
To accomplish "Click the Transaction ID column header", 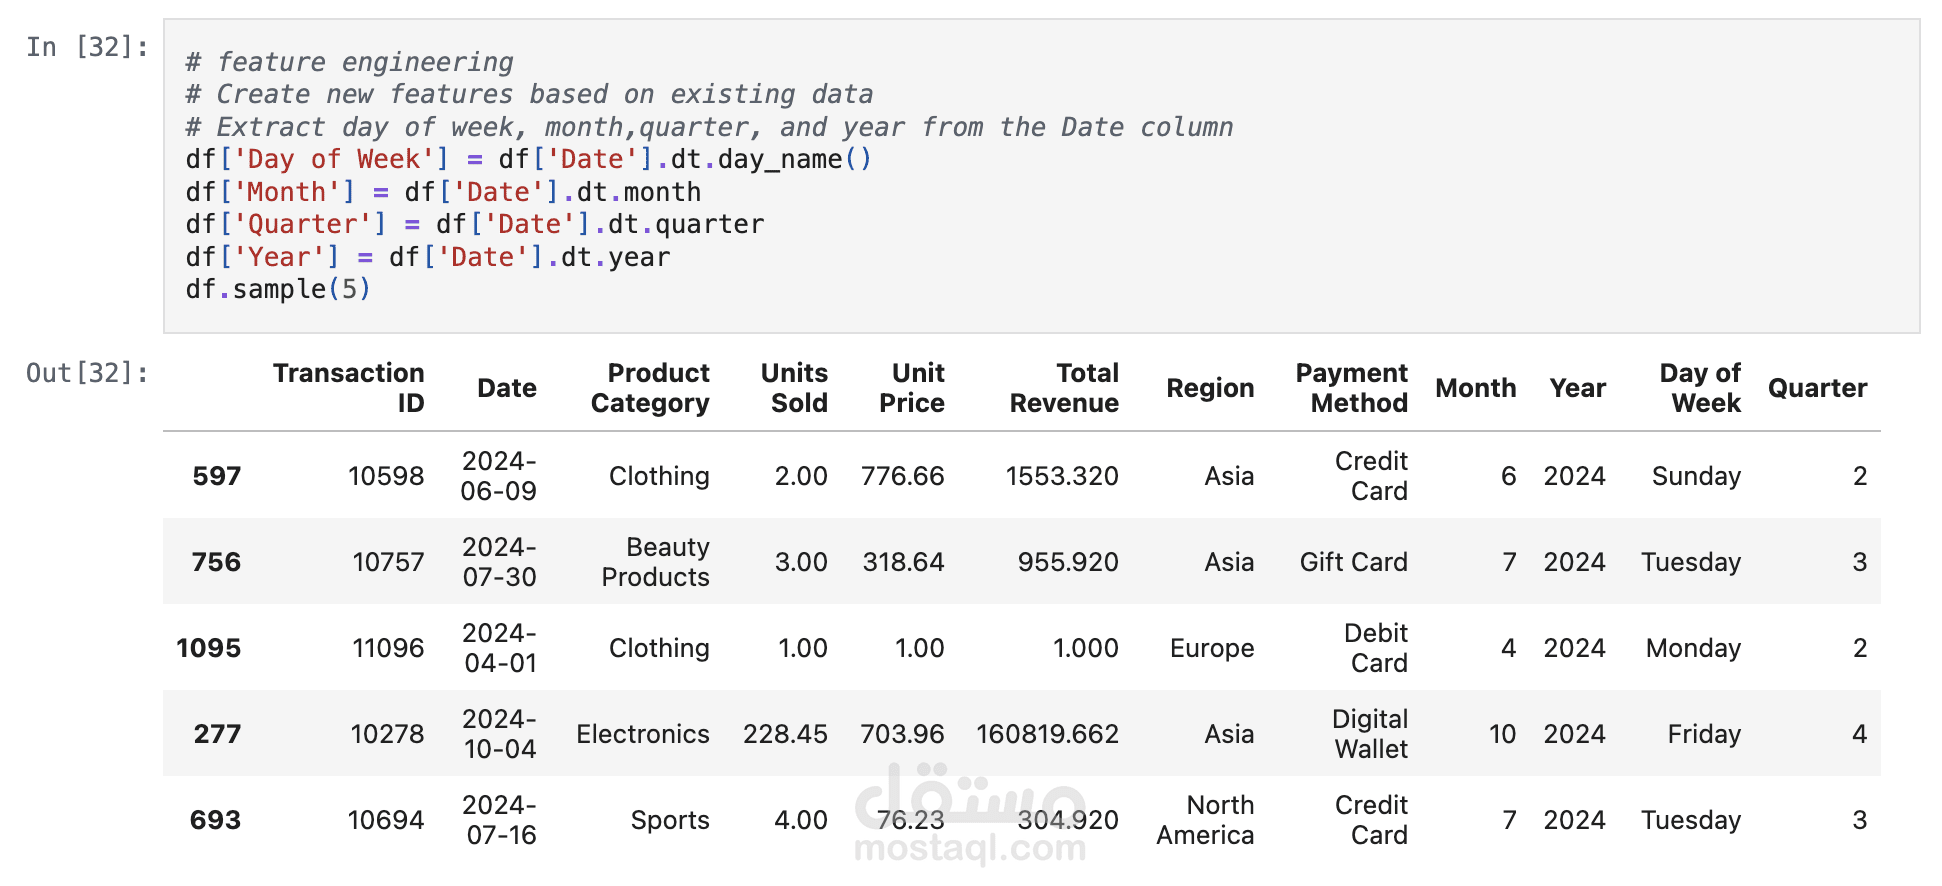I will point(348,388).
